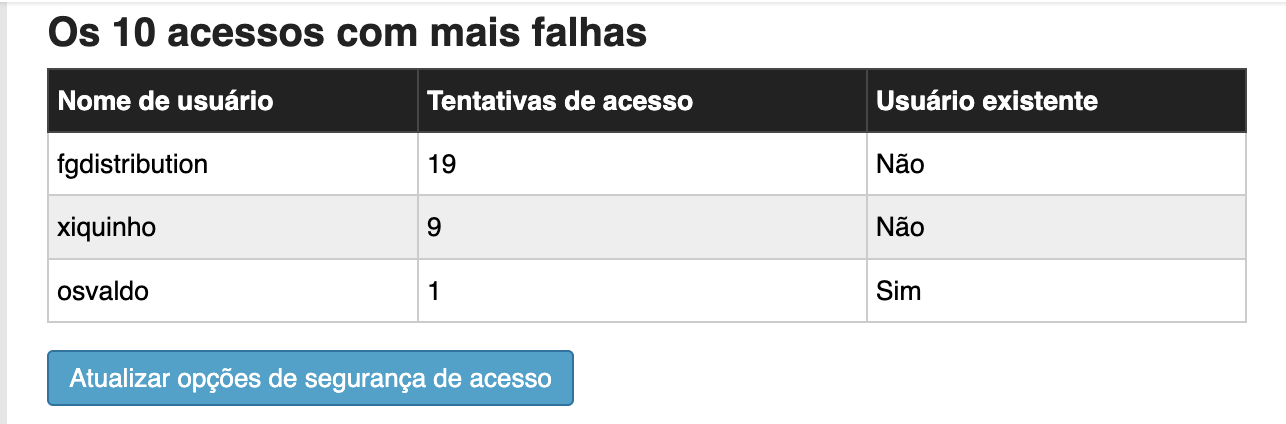
Task: Select the Tentativas de acesso column header
Action: 642,100
